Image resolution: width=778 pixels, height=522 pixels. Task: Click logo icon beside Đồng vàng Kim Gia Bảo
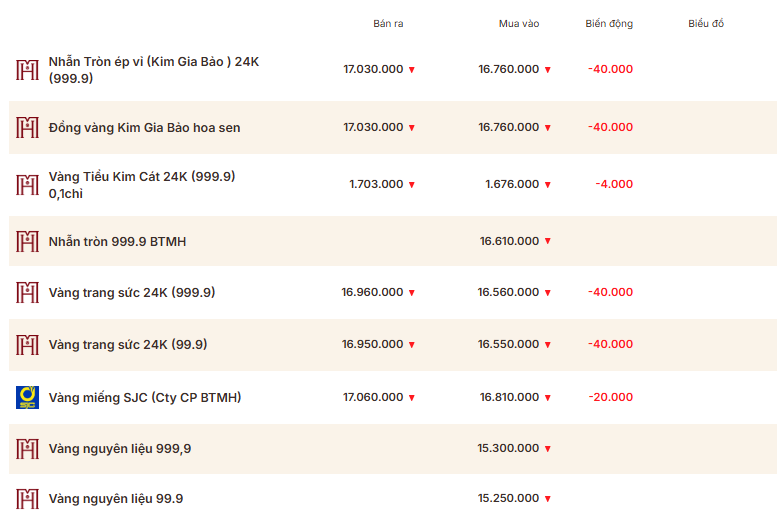tap(27, 127)
